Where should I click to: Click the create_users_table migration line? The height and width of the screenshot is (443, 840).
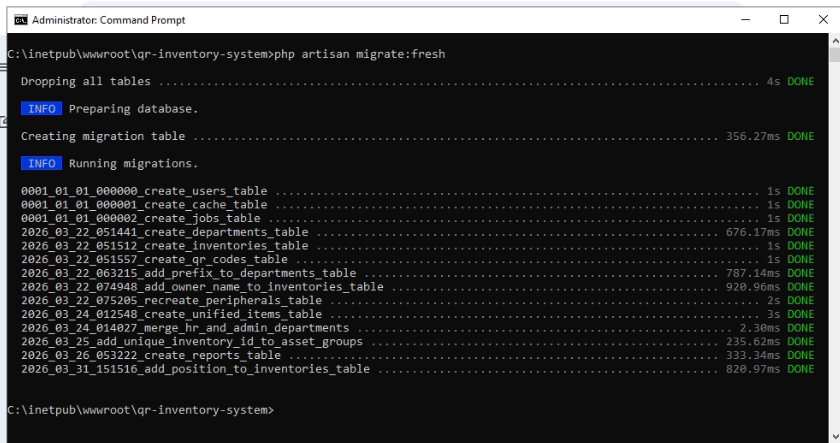tap(417, 191)
